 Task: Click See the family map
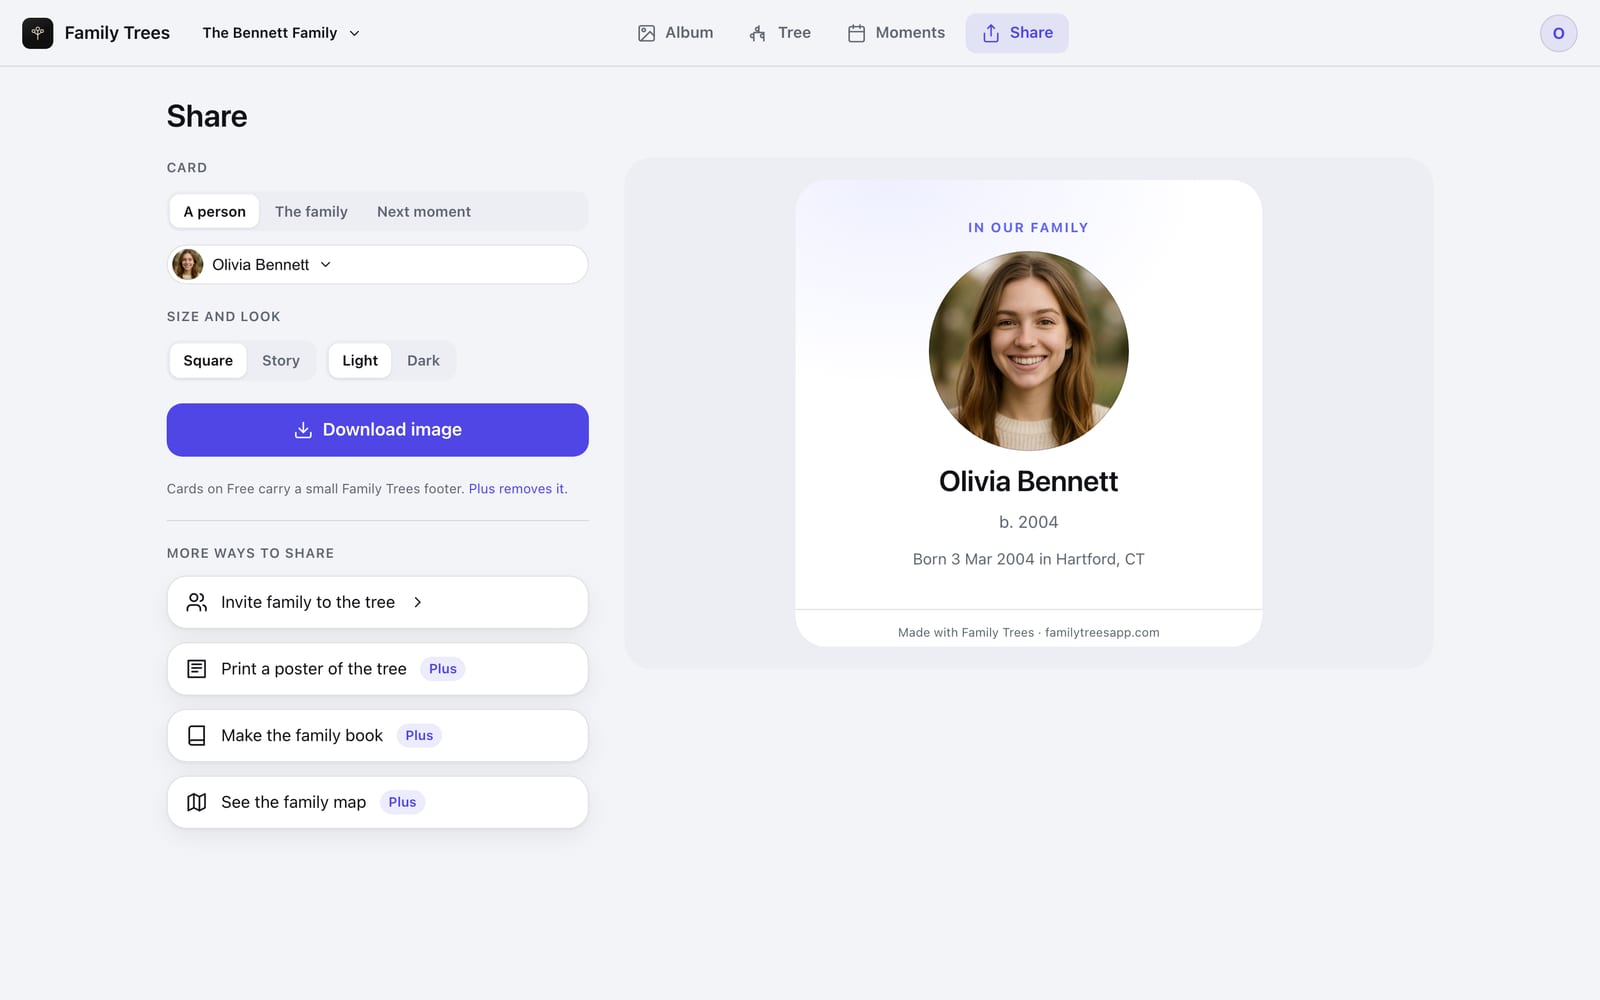click(378, 802)
